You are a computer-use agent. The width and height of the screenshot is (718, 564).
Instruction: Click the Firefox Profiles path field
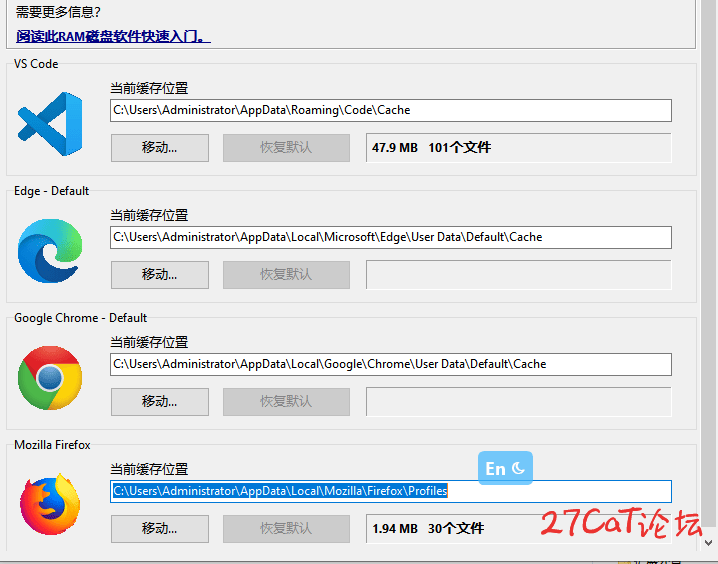pyautogui.click(x=391, y=491)
